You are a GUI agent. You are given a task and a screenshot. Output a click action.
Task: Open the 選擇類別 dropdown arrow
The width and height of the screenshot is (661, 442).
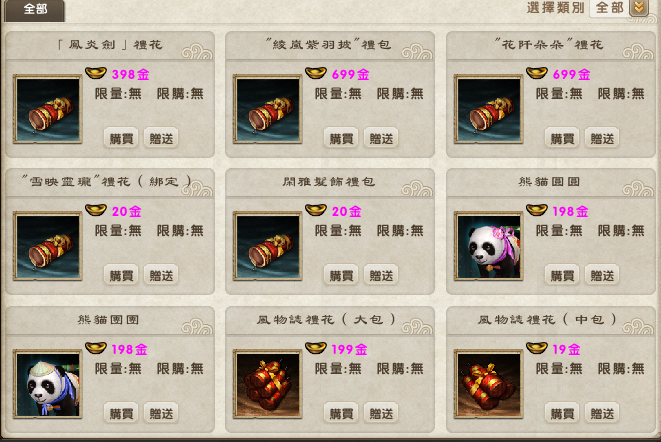[x=639, y=8]
